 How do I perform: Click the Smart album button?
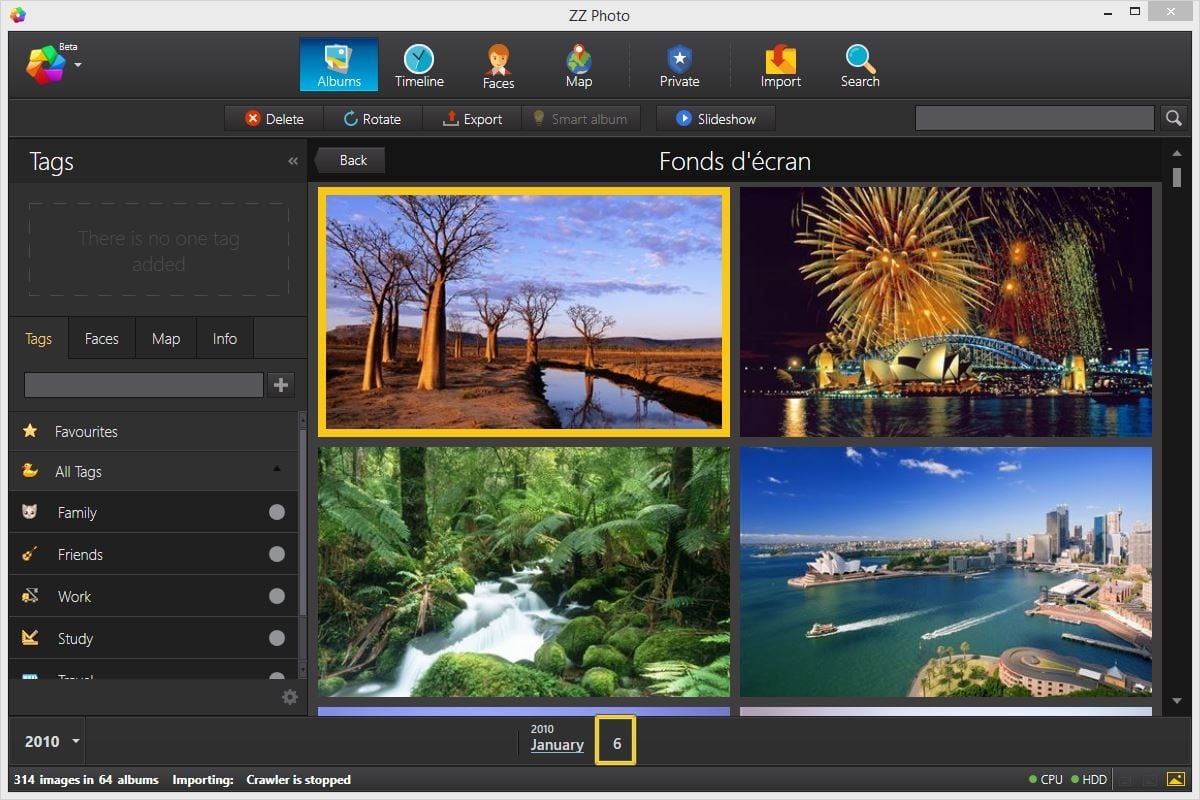click(579, 119)
